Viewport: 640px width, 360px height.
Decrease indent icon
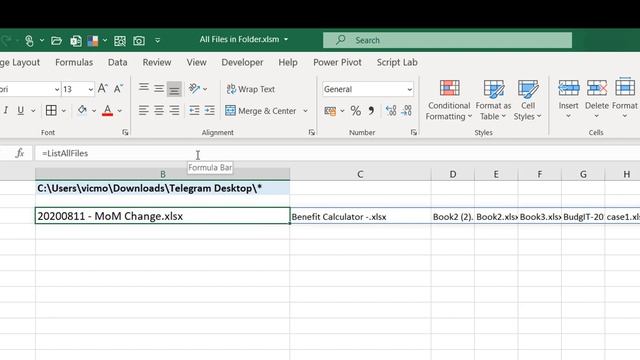click(194, 110)
